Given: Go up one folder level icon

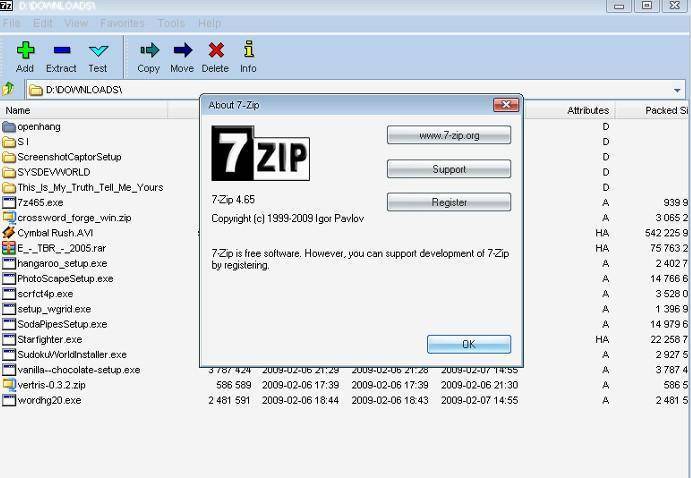Looking at the screenshot, I should (8, 89).
